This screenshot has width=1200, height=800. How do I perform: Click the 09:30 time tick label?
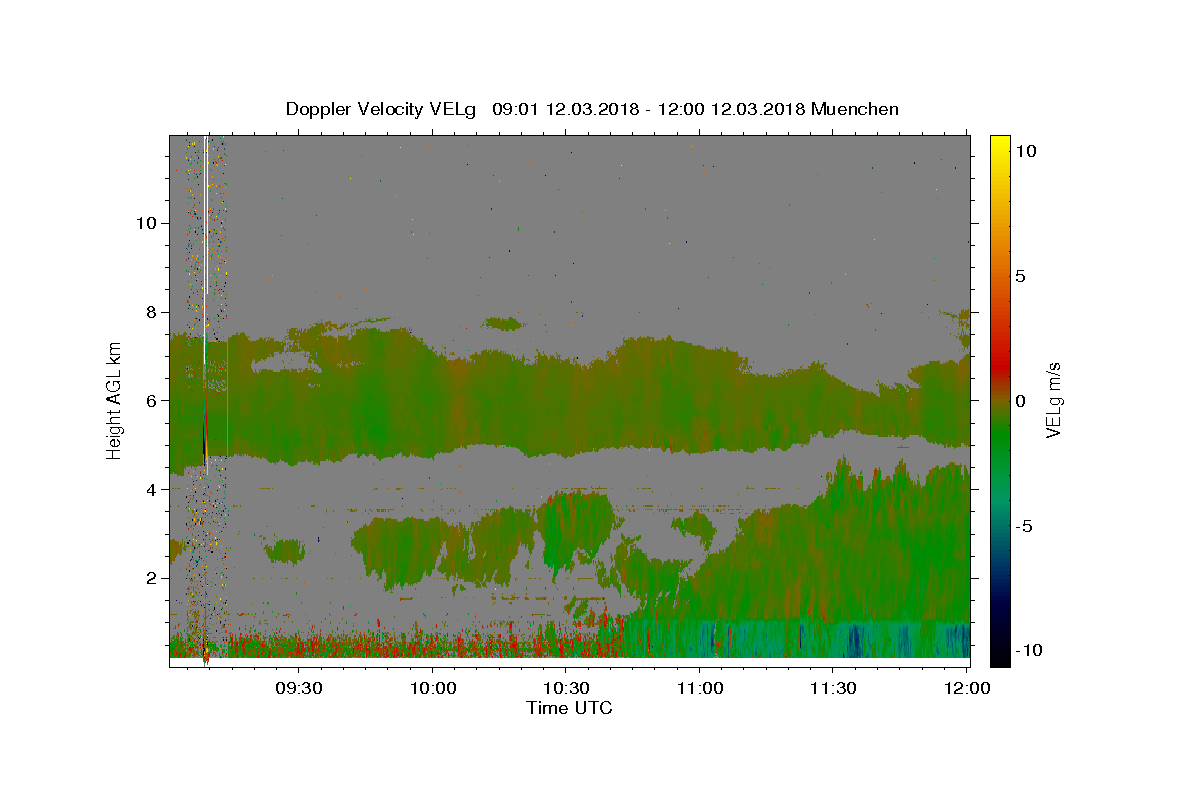[298, 689]
